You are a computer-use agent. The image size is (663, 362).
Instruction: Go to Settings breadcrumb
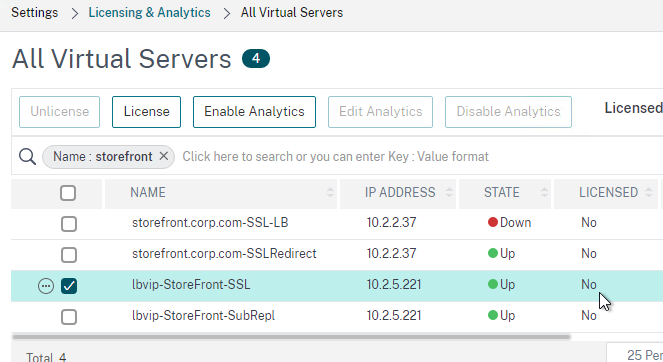coord(35,13)
